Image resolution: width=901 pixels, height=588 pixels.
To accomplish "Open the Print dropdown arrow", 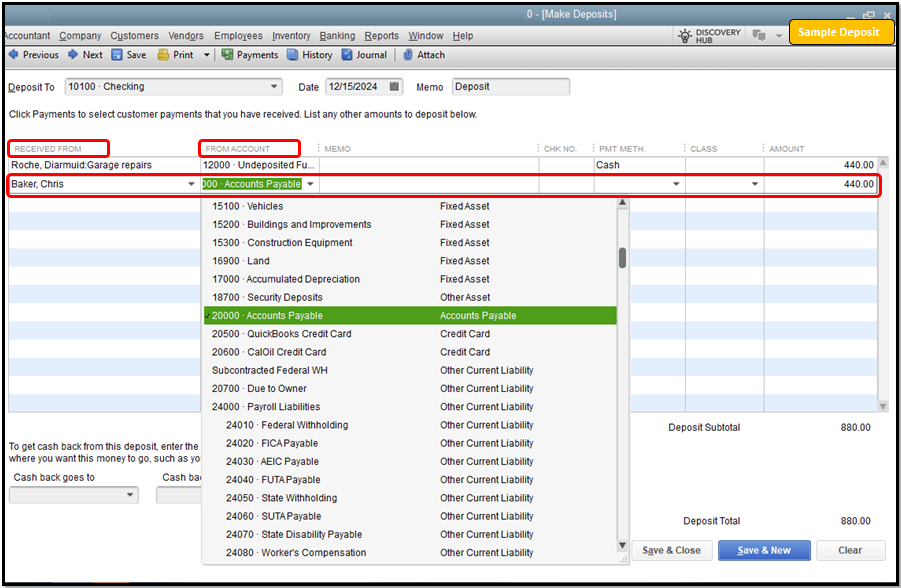I will tap(204, 55).
